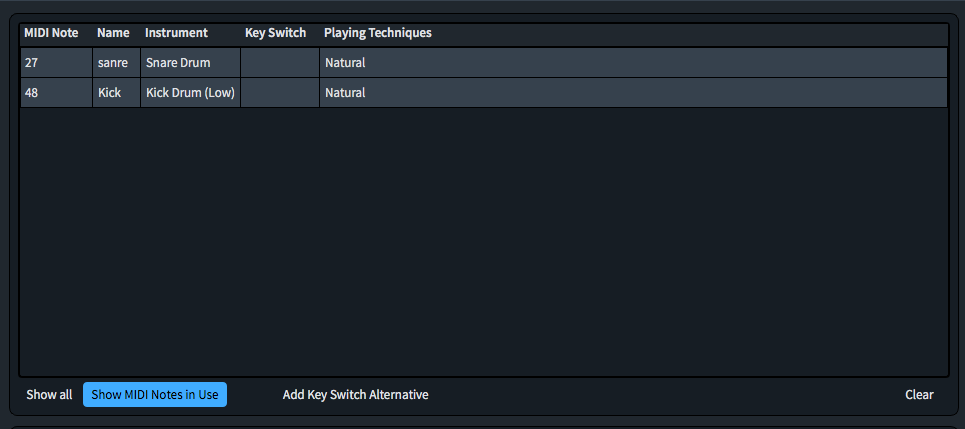Click the Snare Drum row's Key Switch cell
The image size is (965, 429).
[x=280, y=63]
